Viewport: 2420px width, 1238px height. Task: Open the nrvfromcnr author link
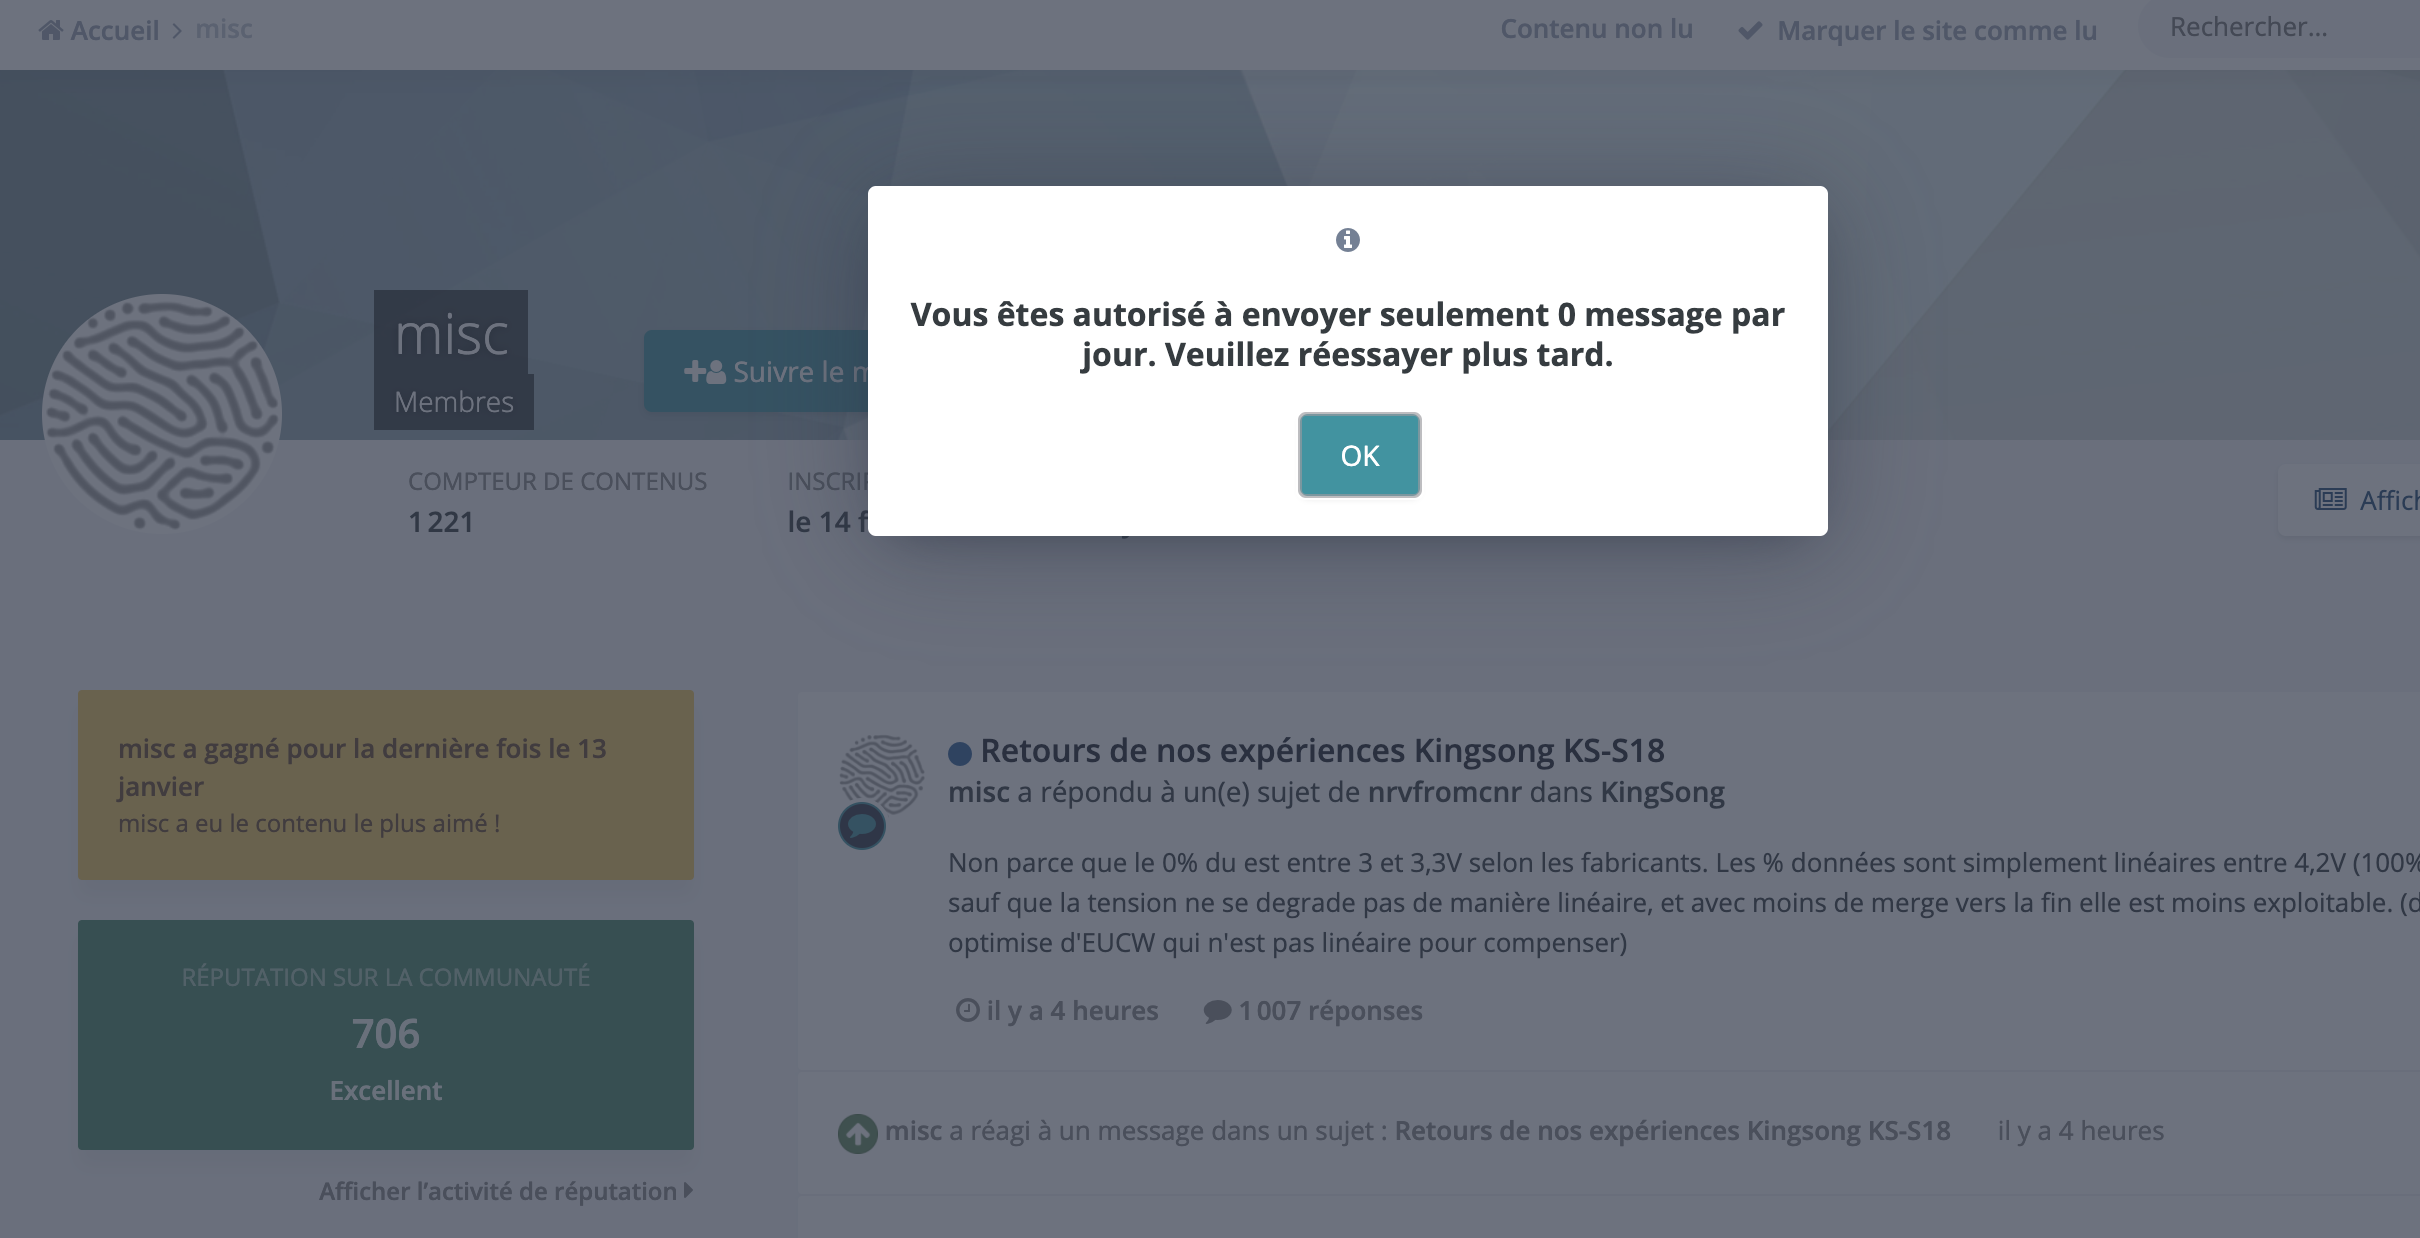[x=1444, y=792]
